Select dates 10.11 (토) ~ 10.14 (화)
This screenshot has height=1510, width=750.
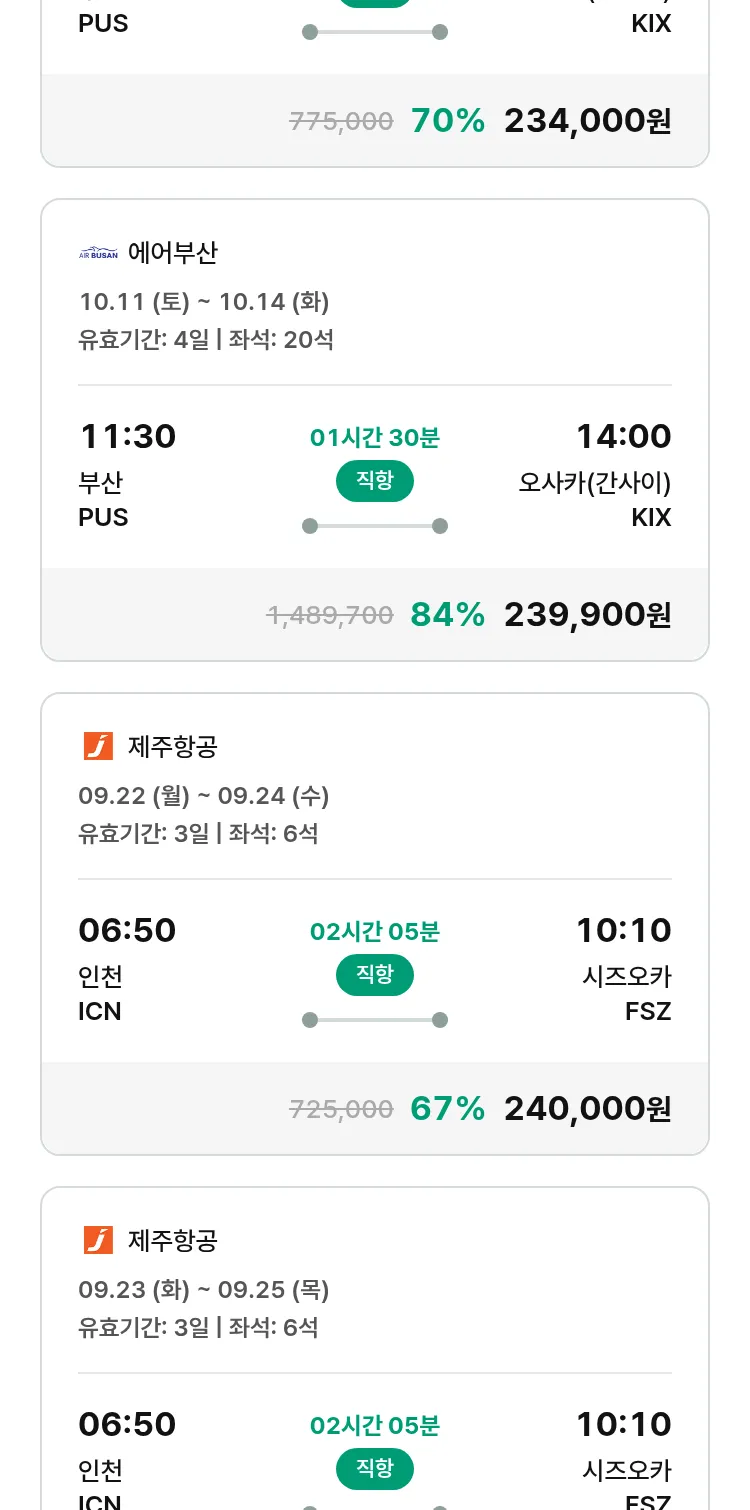204,302
